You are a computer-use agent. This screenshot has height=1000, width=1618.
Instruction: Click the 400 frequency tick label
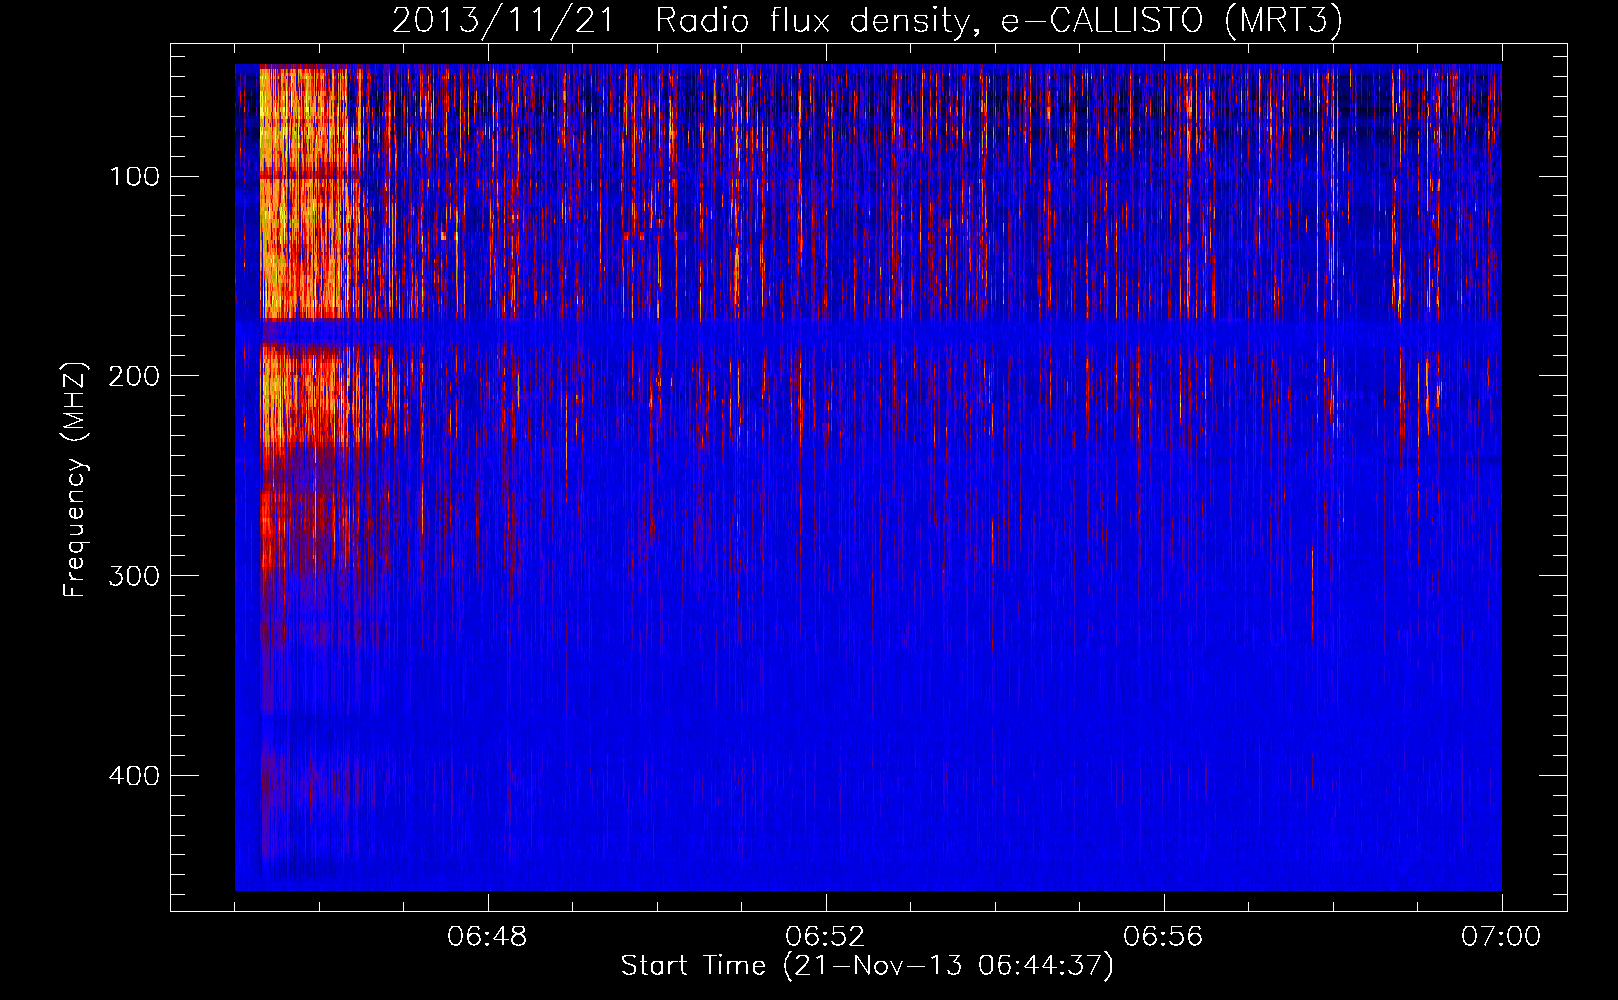pos(133,776)
